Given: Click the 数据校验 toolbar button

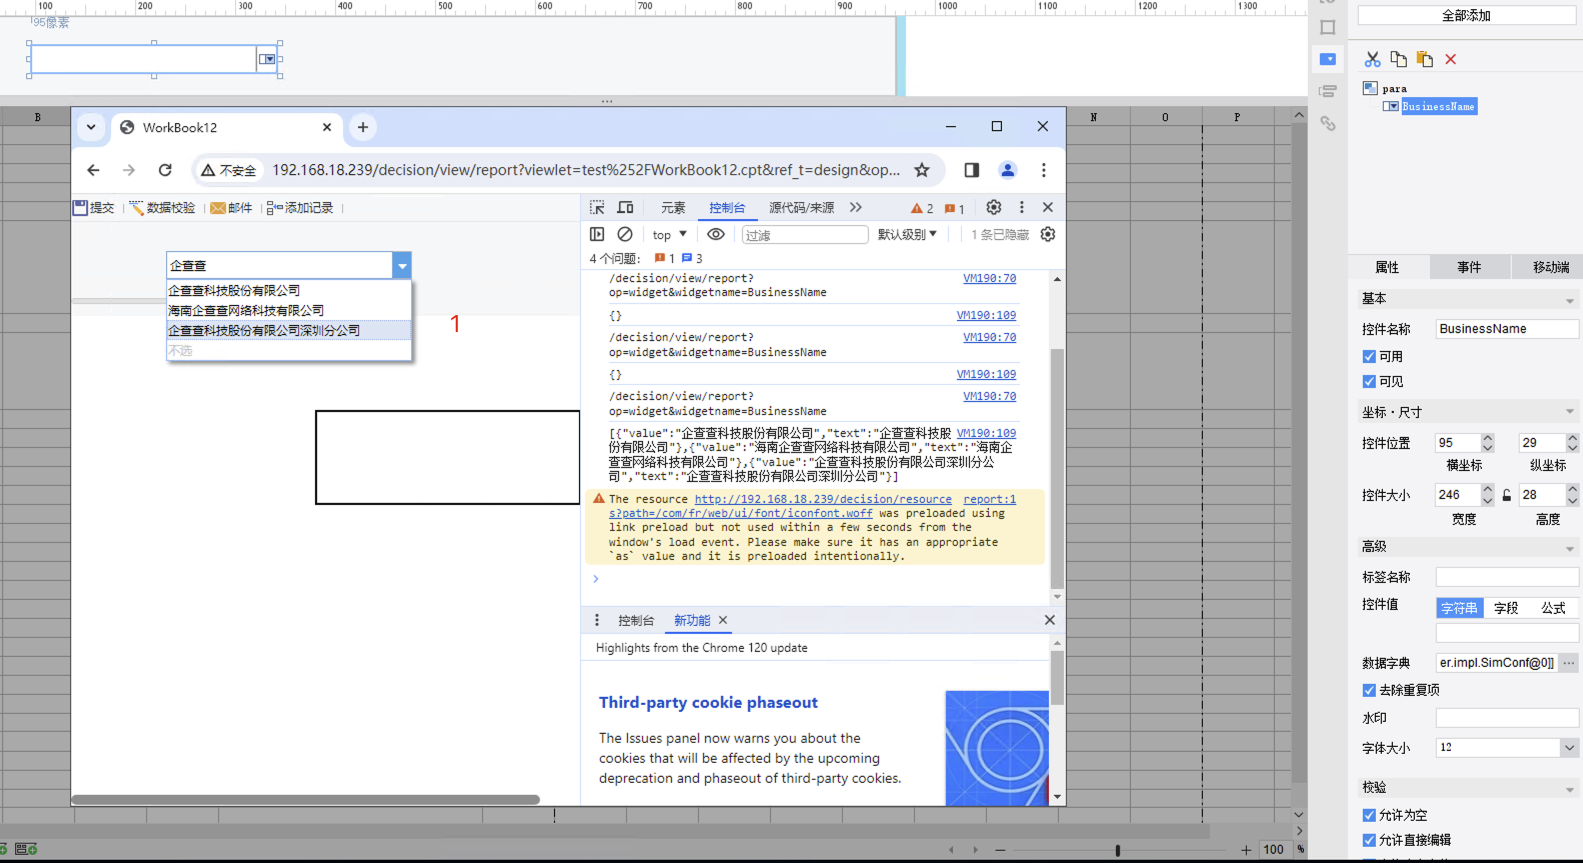Looking at the screenshot, I should [x=162, y=208].
